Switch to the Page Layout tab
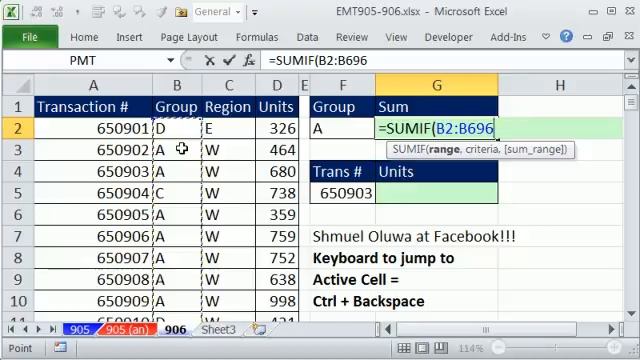This screenshot has width=640, height=360. tap(189, 37)
